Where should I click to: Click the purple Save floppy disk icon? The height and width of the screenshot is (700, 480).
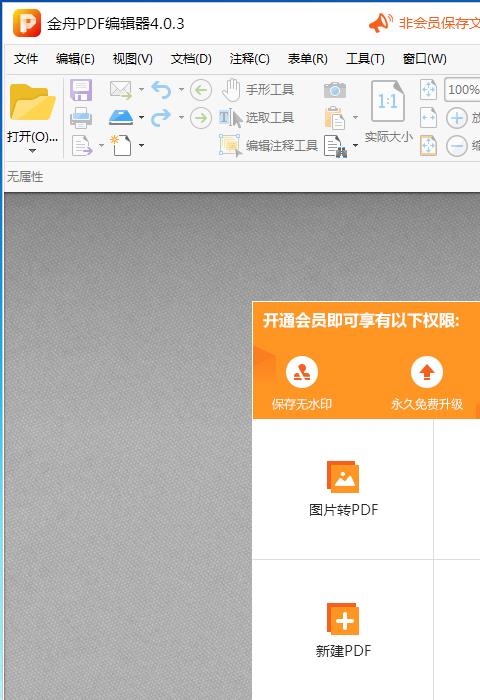click(x=81, y=90)
